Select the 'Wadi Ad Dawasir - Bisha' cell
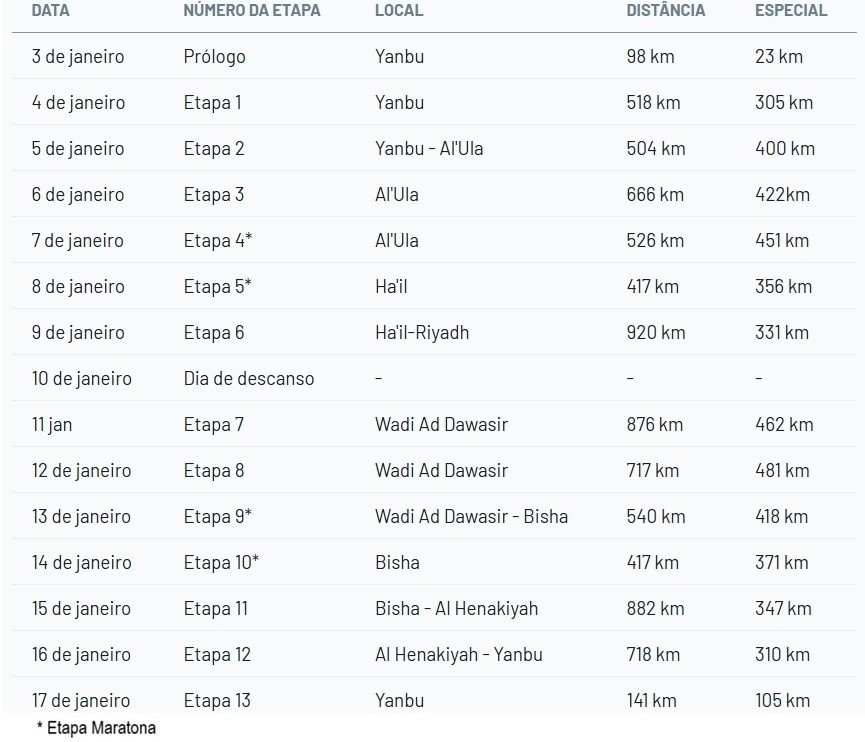The image size is (865, 742). (471, 517)
